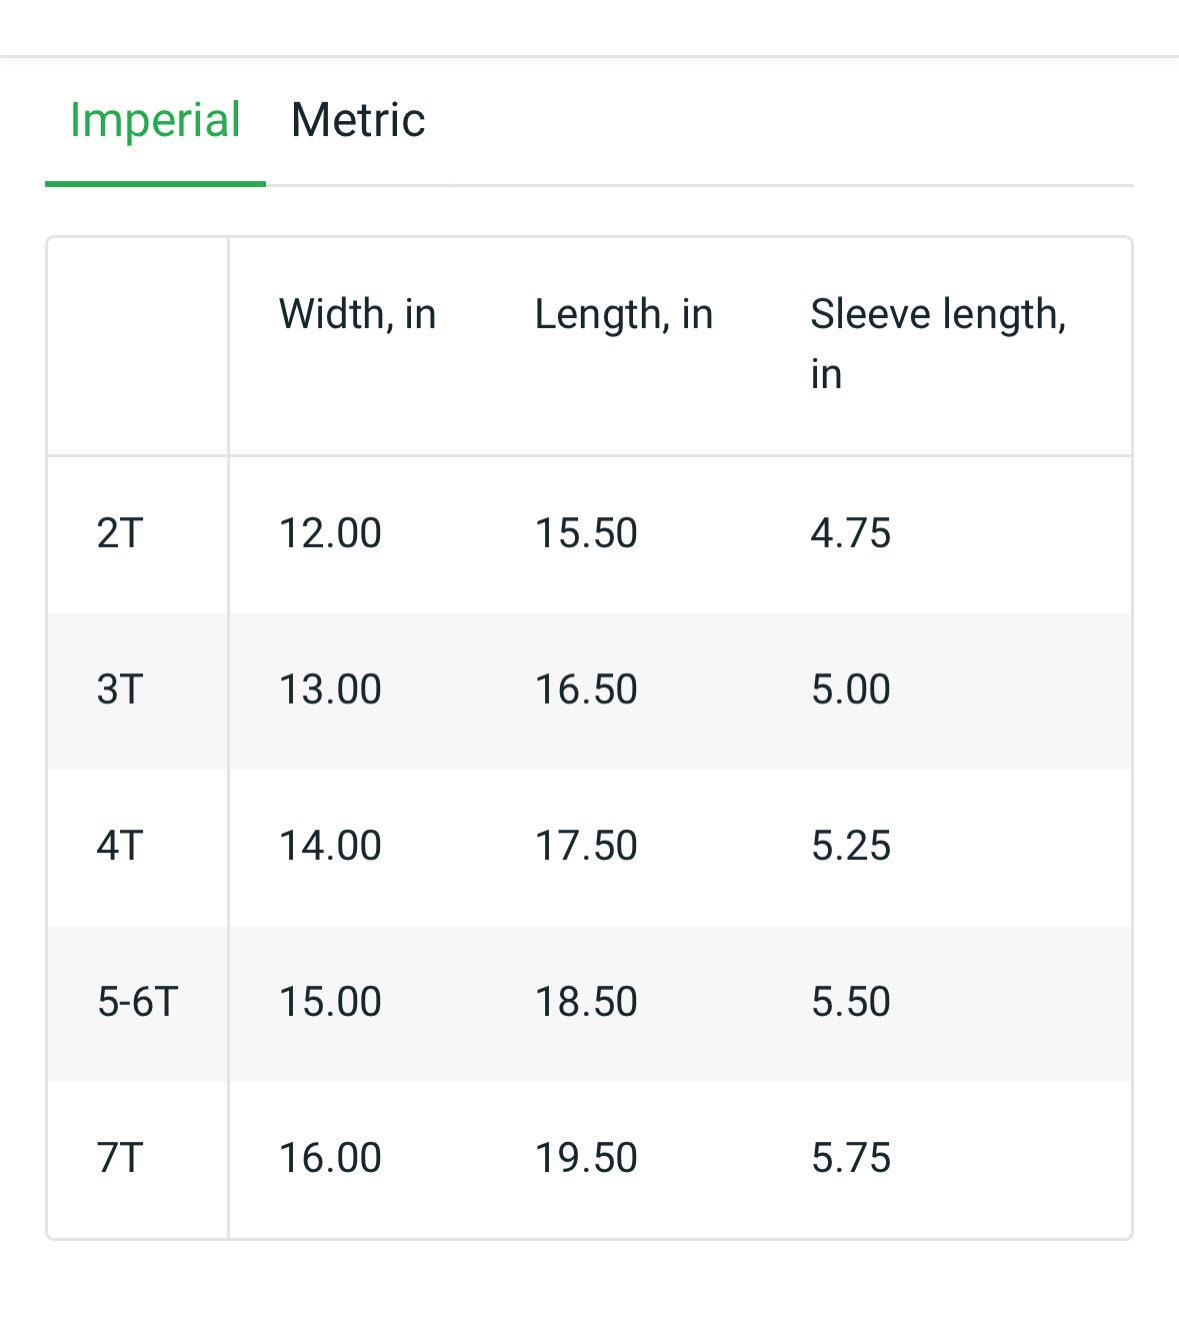Click the 4.75 sleeve length for 2T

click(x=850, y=533)
